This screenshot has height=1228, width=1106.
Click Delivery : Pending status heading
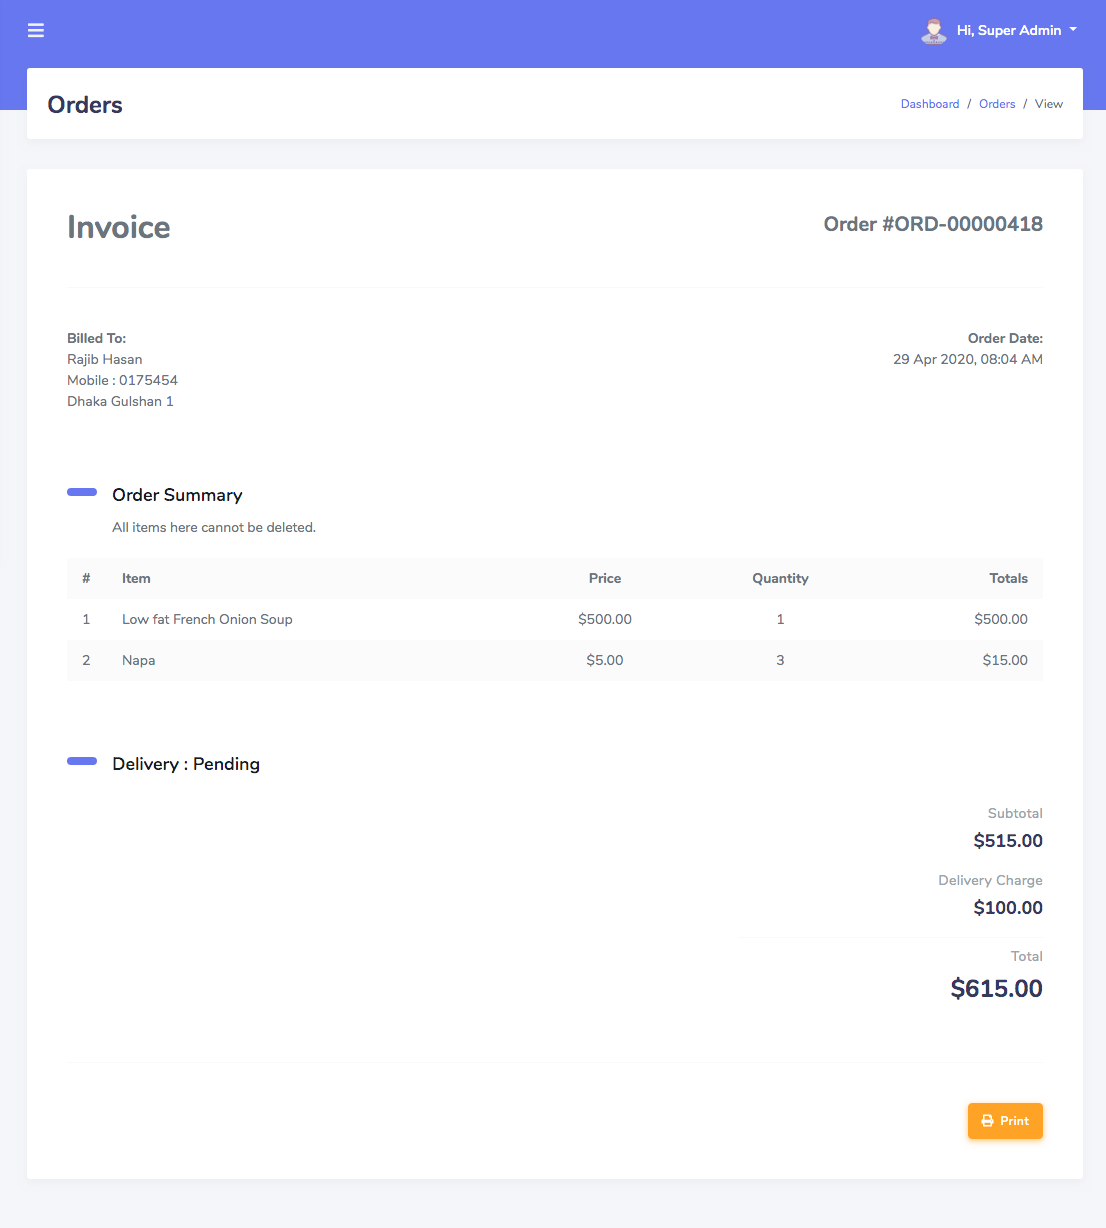(186, 764)
